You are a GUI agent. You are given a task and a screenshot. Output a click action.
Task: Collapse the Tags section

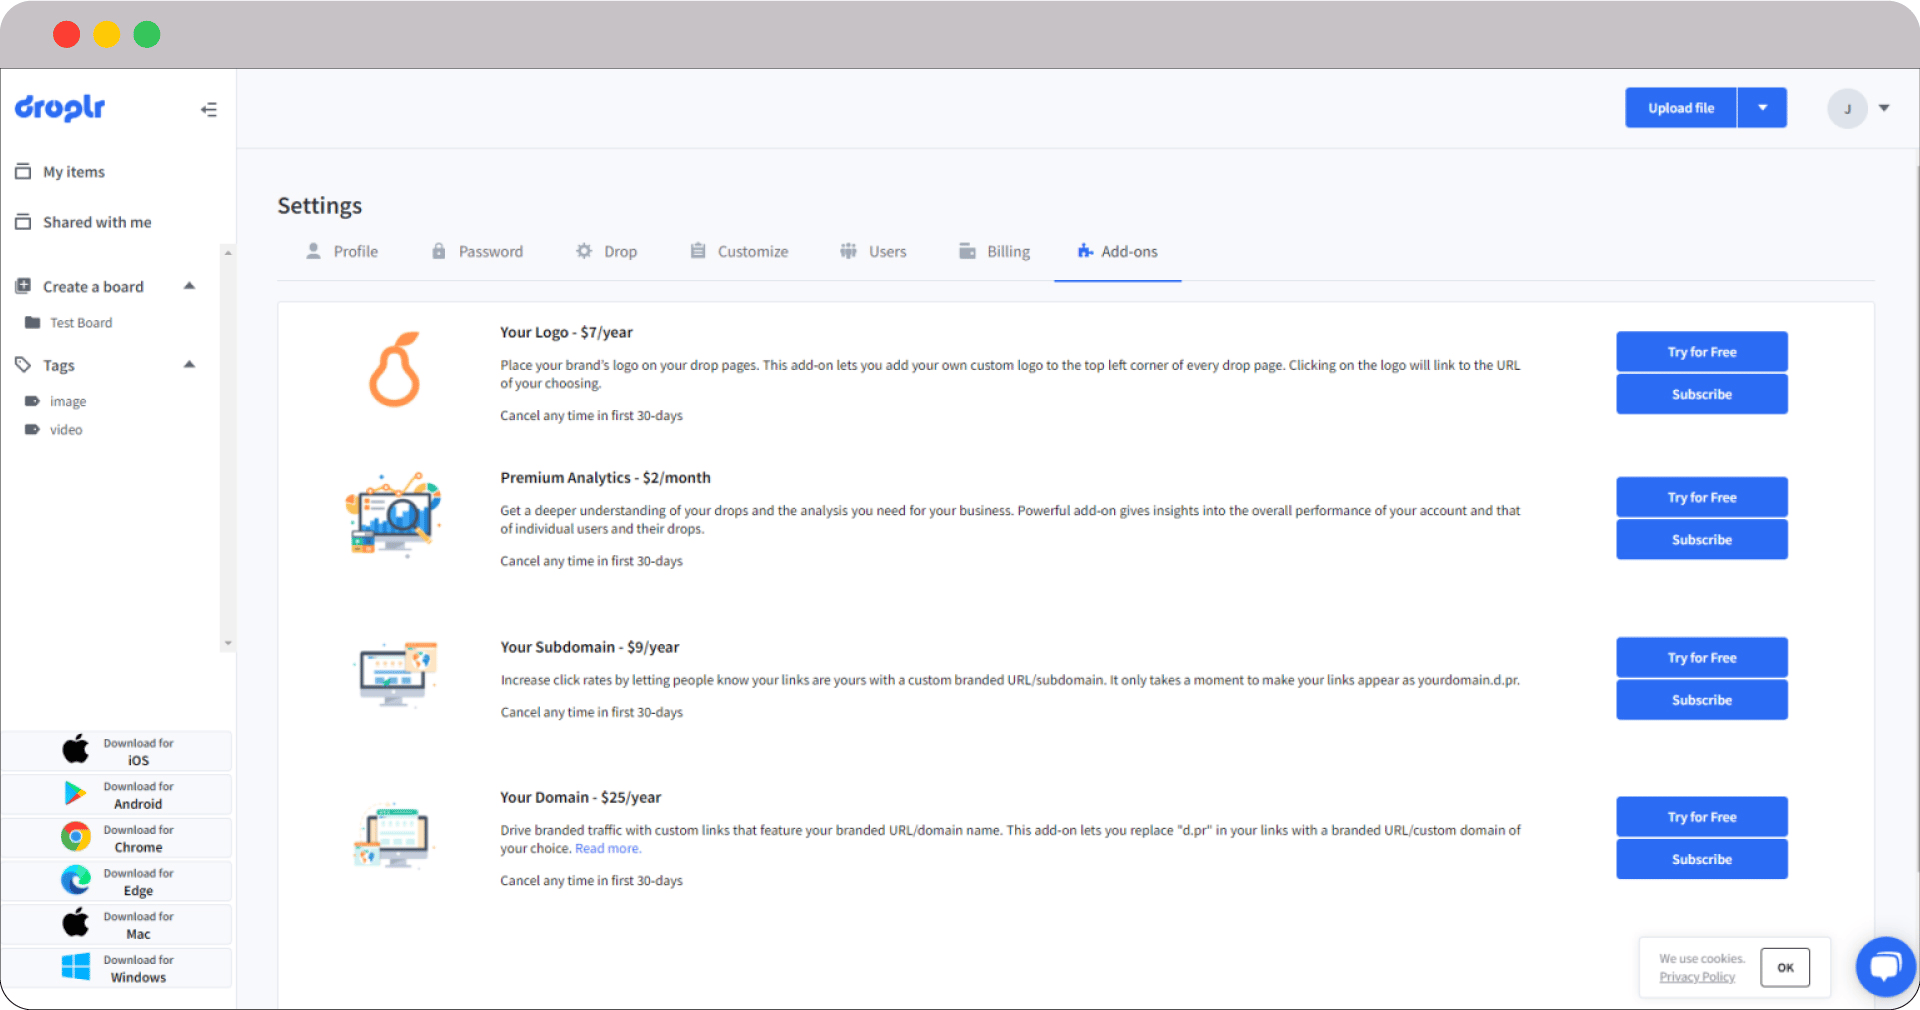189,365
